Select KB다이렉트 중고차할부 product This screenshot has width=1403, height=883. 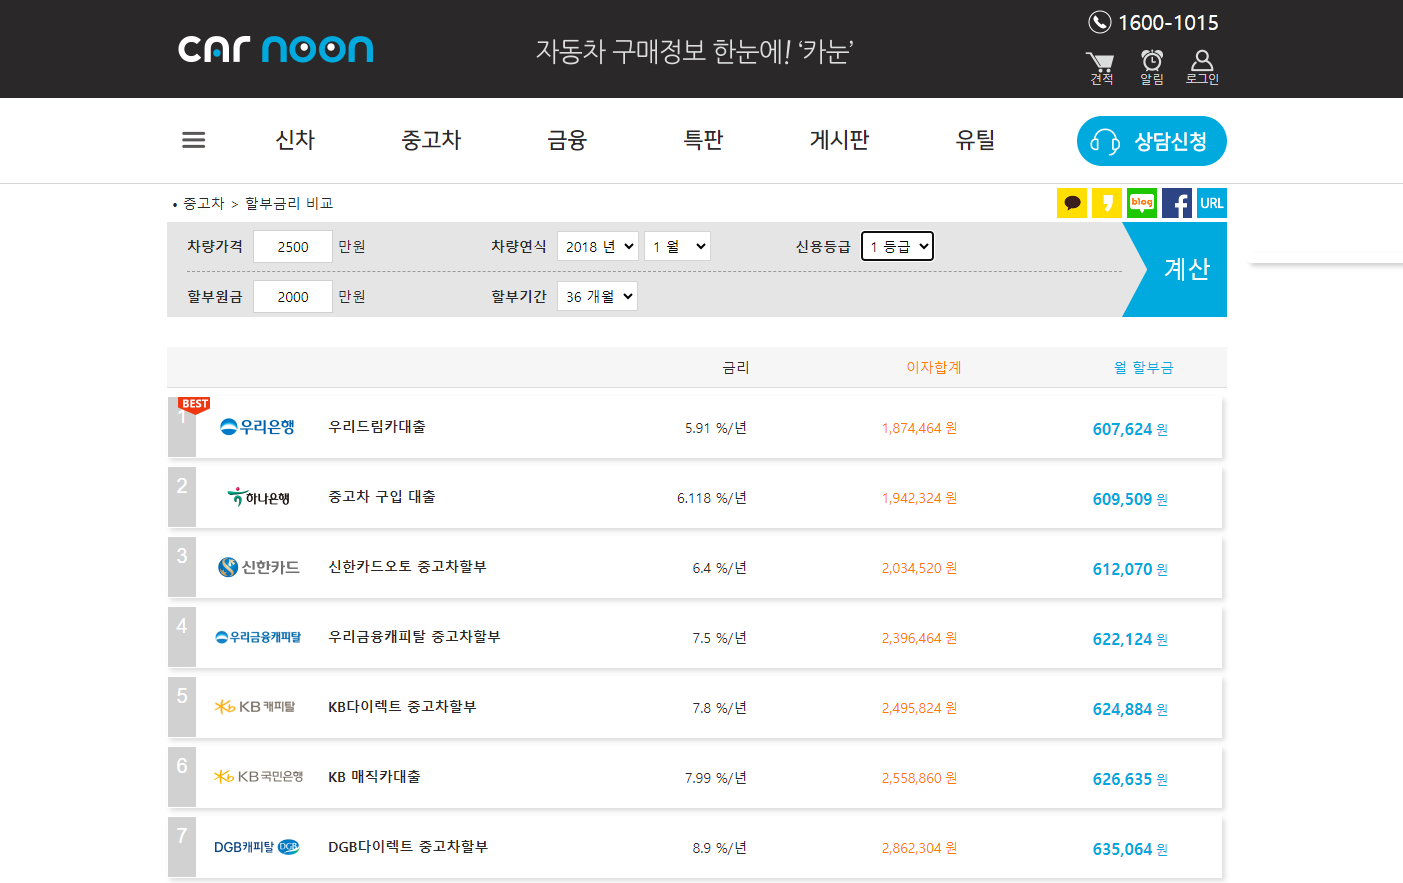click(x=402, y=706)
